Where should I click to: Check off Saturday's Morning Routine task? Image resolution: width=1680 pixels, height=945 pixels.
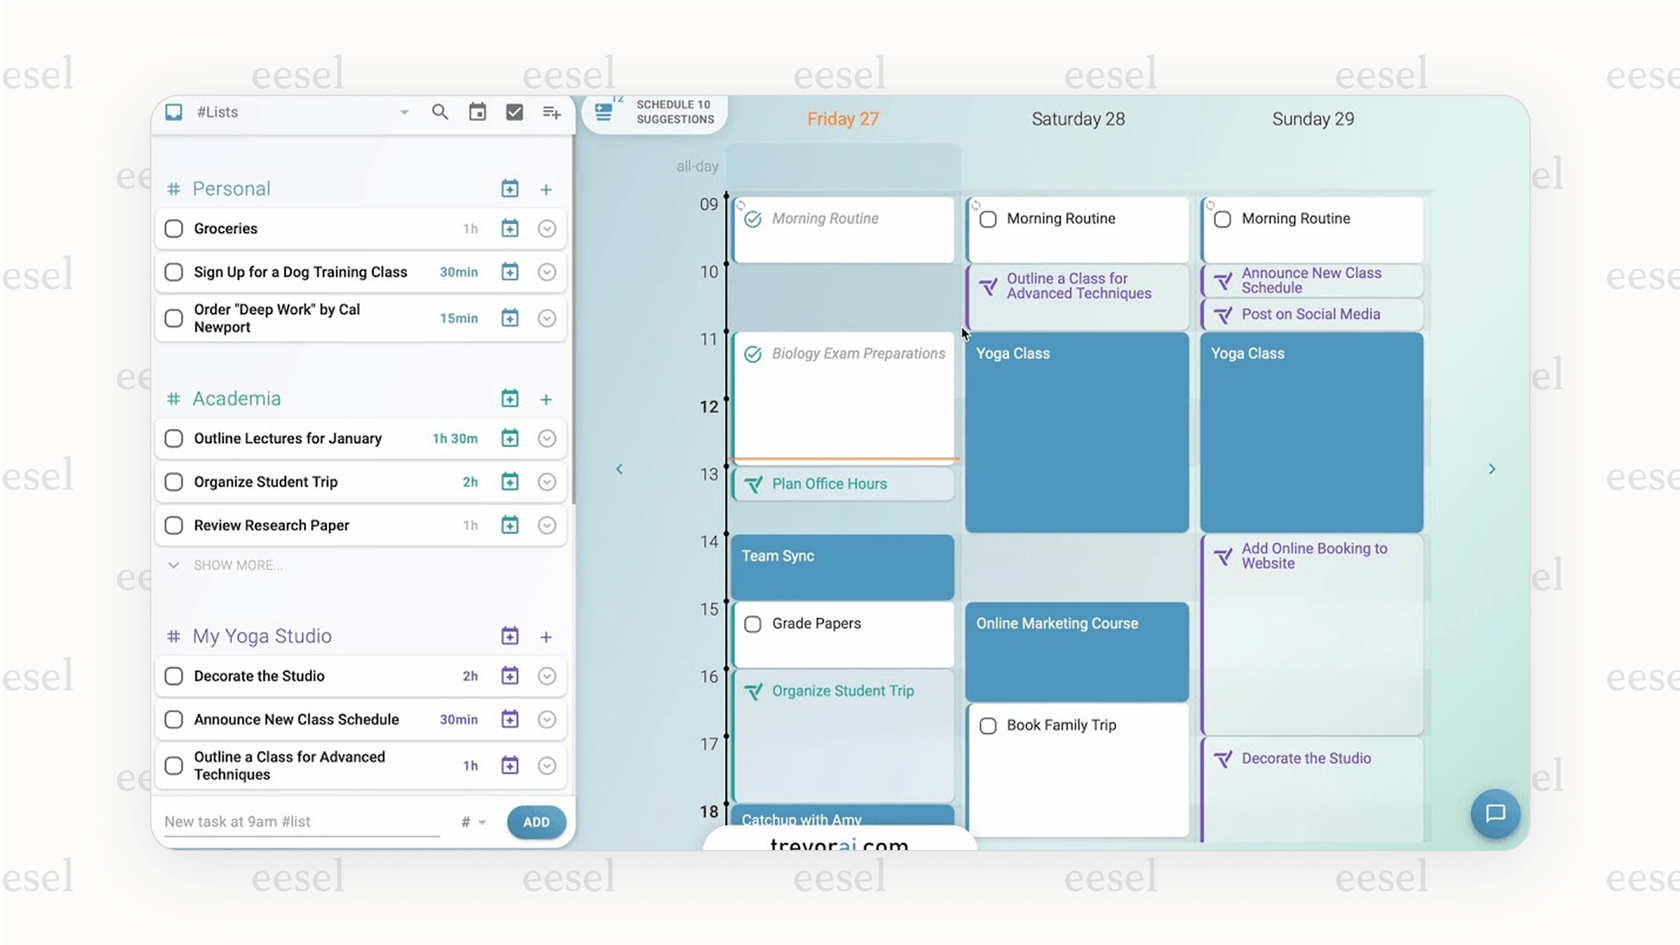(x=988, y=218)
